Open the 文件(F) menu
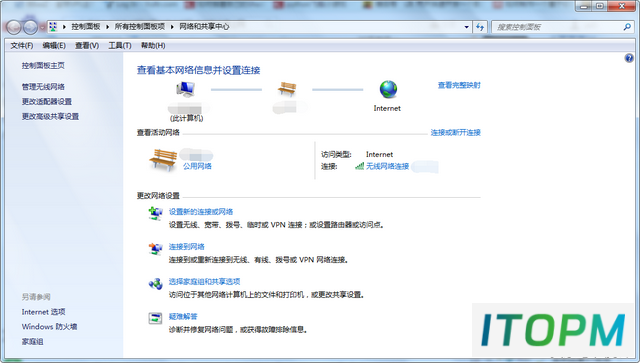This screenshot has height=363, width=640. click(22, 46)
